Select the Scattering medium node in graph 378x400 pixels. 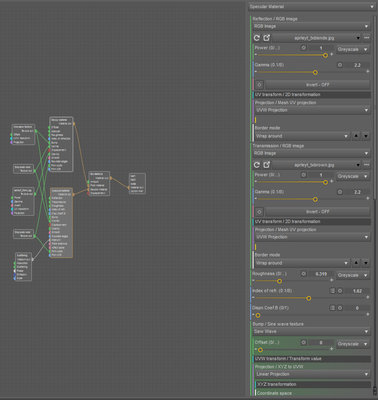(x=23, y=266)
